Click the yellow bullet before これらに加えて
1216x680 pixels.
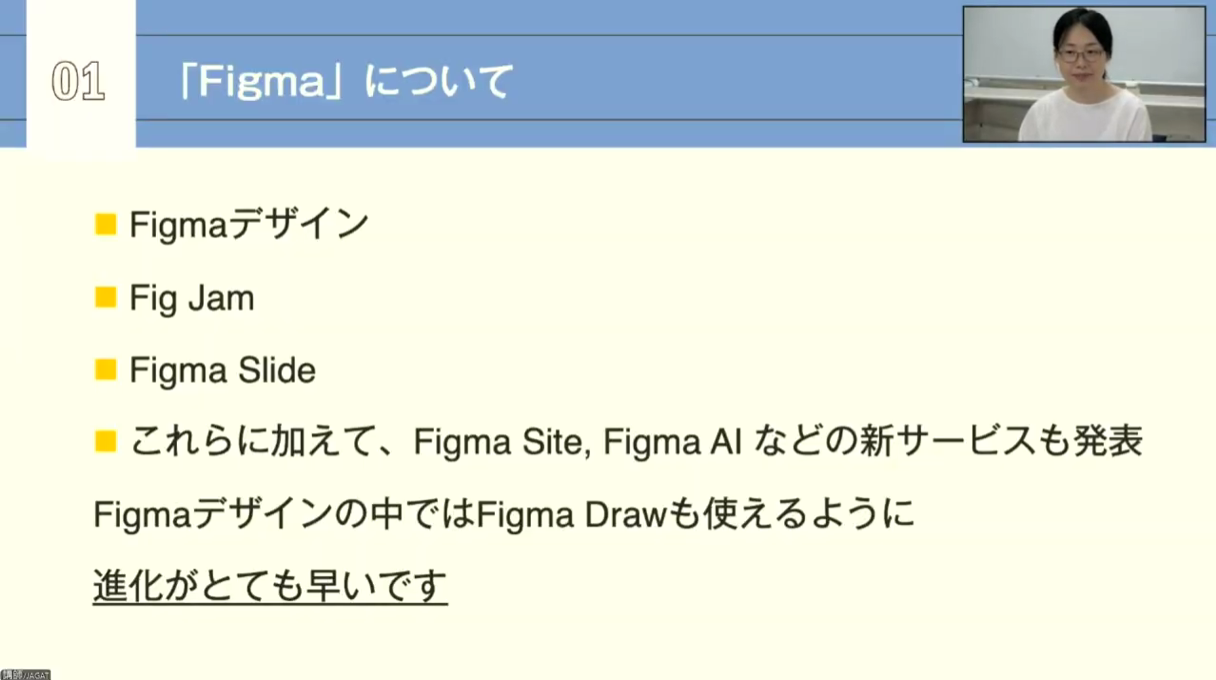pyautogui.click(x=105, y=441)
